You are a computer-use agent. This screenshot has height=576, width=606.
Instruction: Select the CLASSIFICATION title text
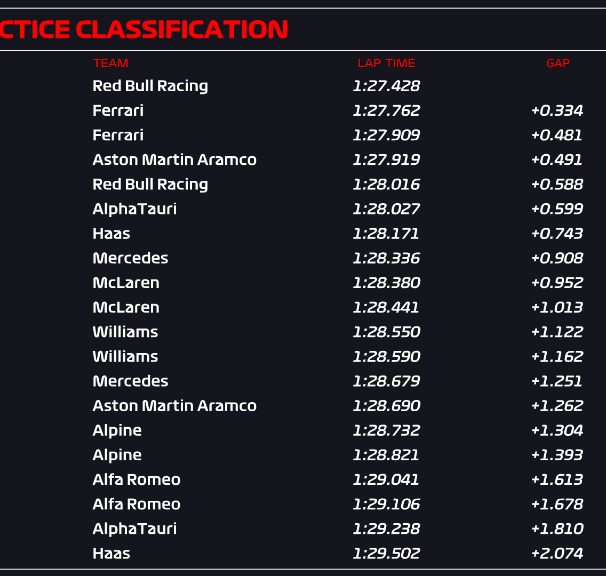[182, 29]
